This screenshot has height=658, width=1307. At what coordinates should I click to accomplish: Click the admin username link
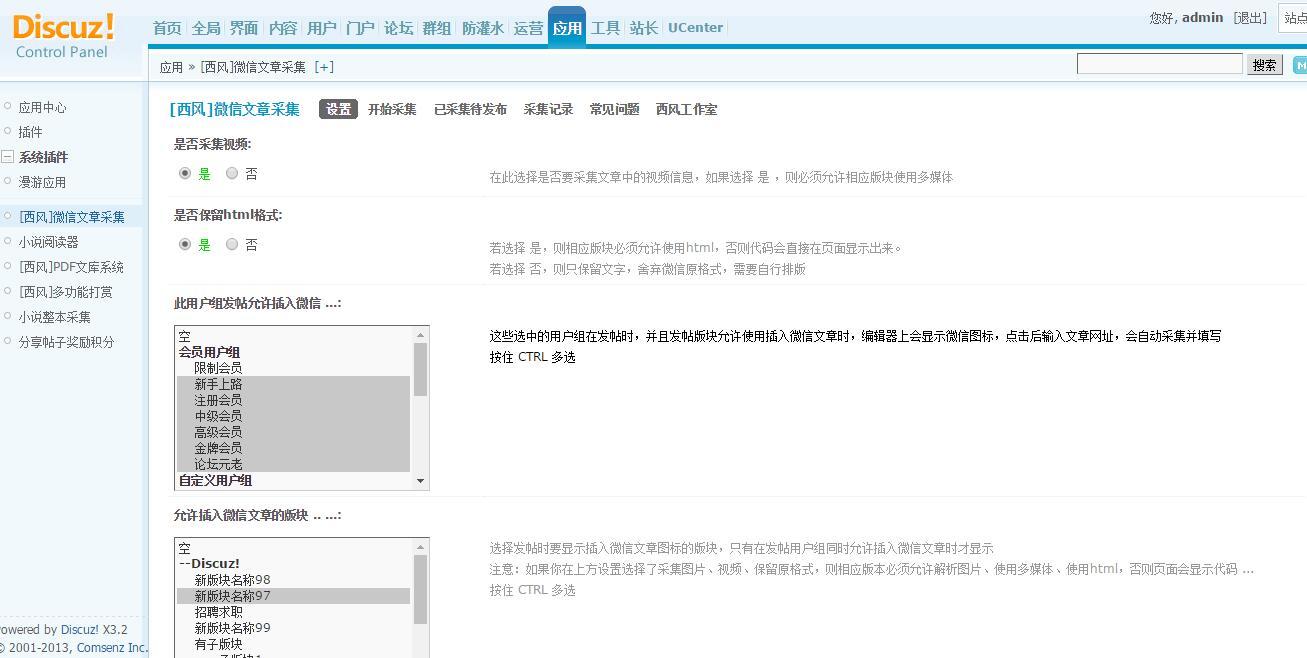(x=1202, y=18)
